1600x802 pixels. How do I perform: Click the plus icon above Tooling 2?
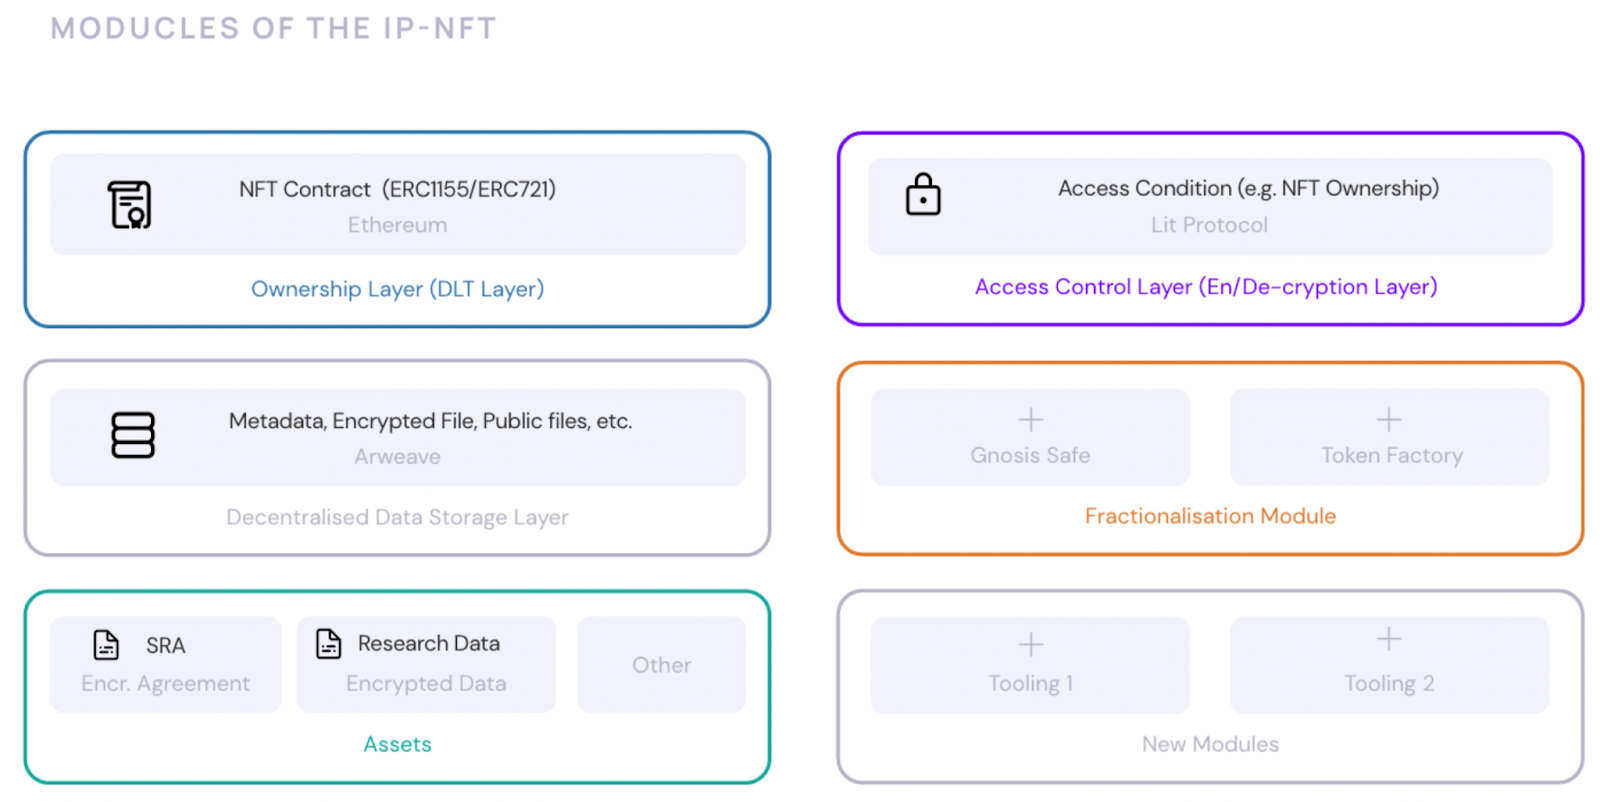[x=1388, y=639]
